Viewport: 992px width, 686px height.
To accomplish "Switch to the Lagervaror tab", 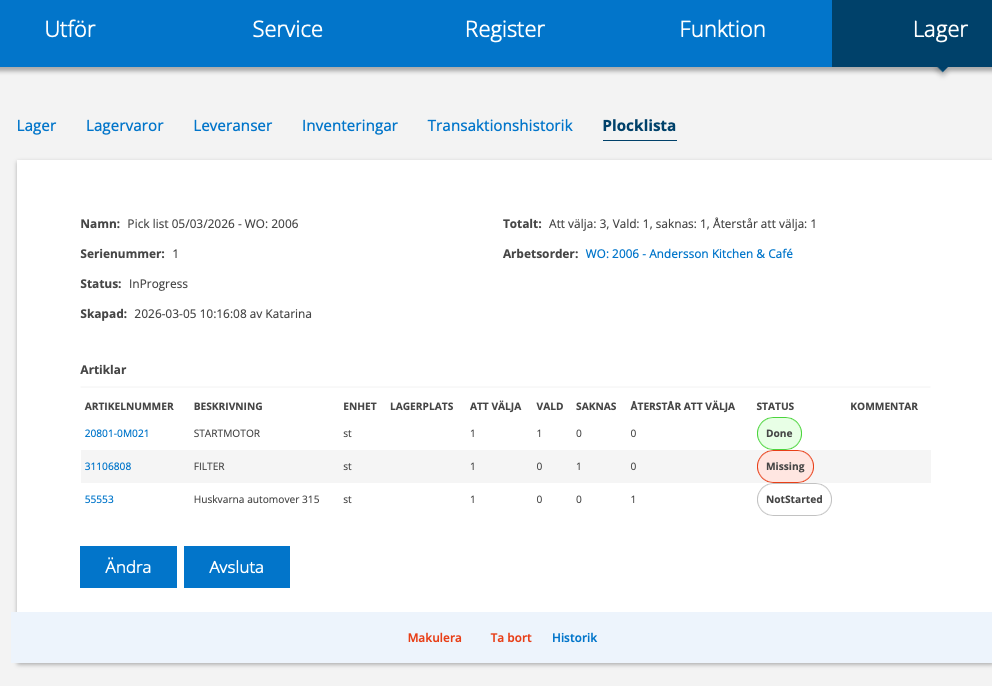I will point(125,126).
